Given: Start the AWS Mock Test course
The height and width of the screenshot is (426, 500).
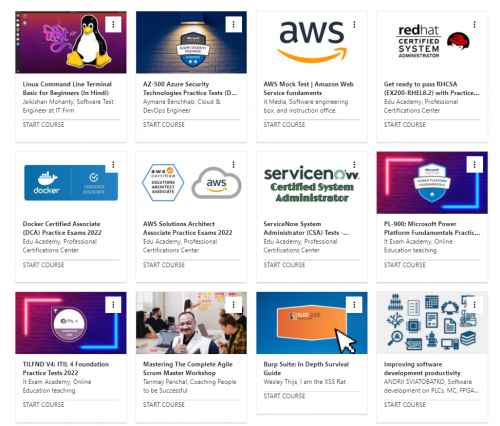Looking at the screenshot, I should click(x=284, y=125).
